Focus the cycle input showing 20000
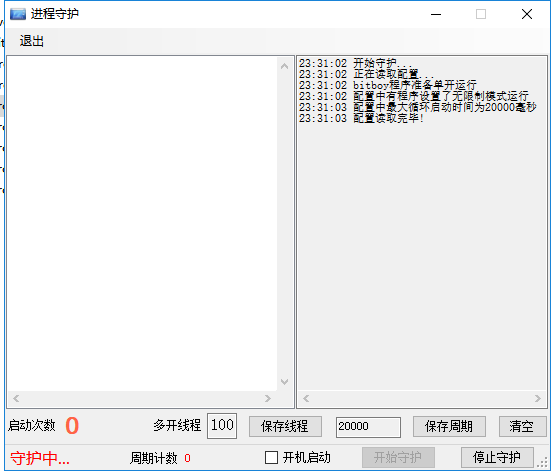This screenshot has height=475, width=555. pos(368,427)
